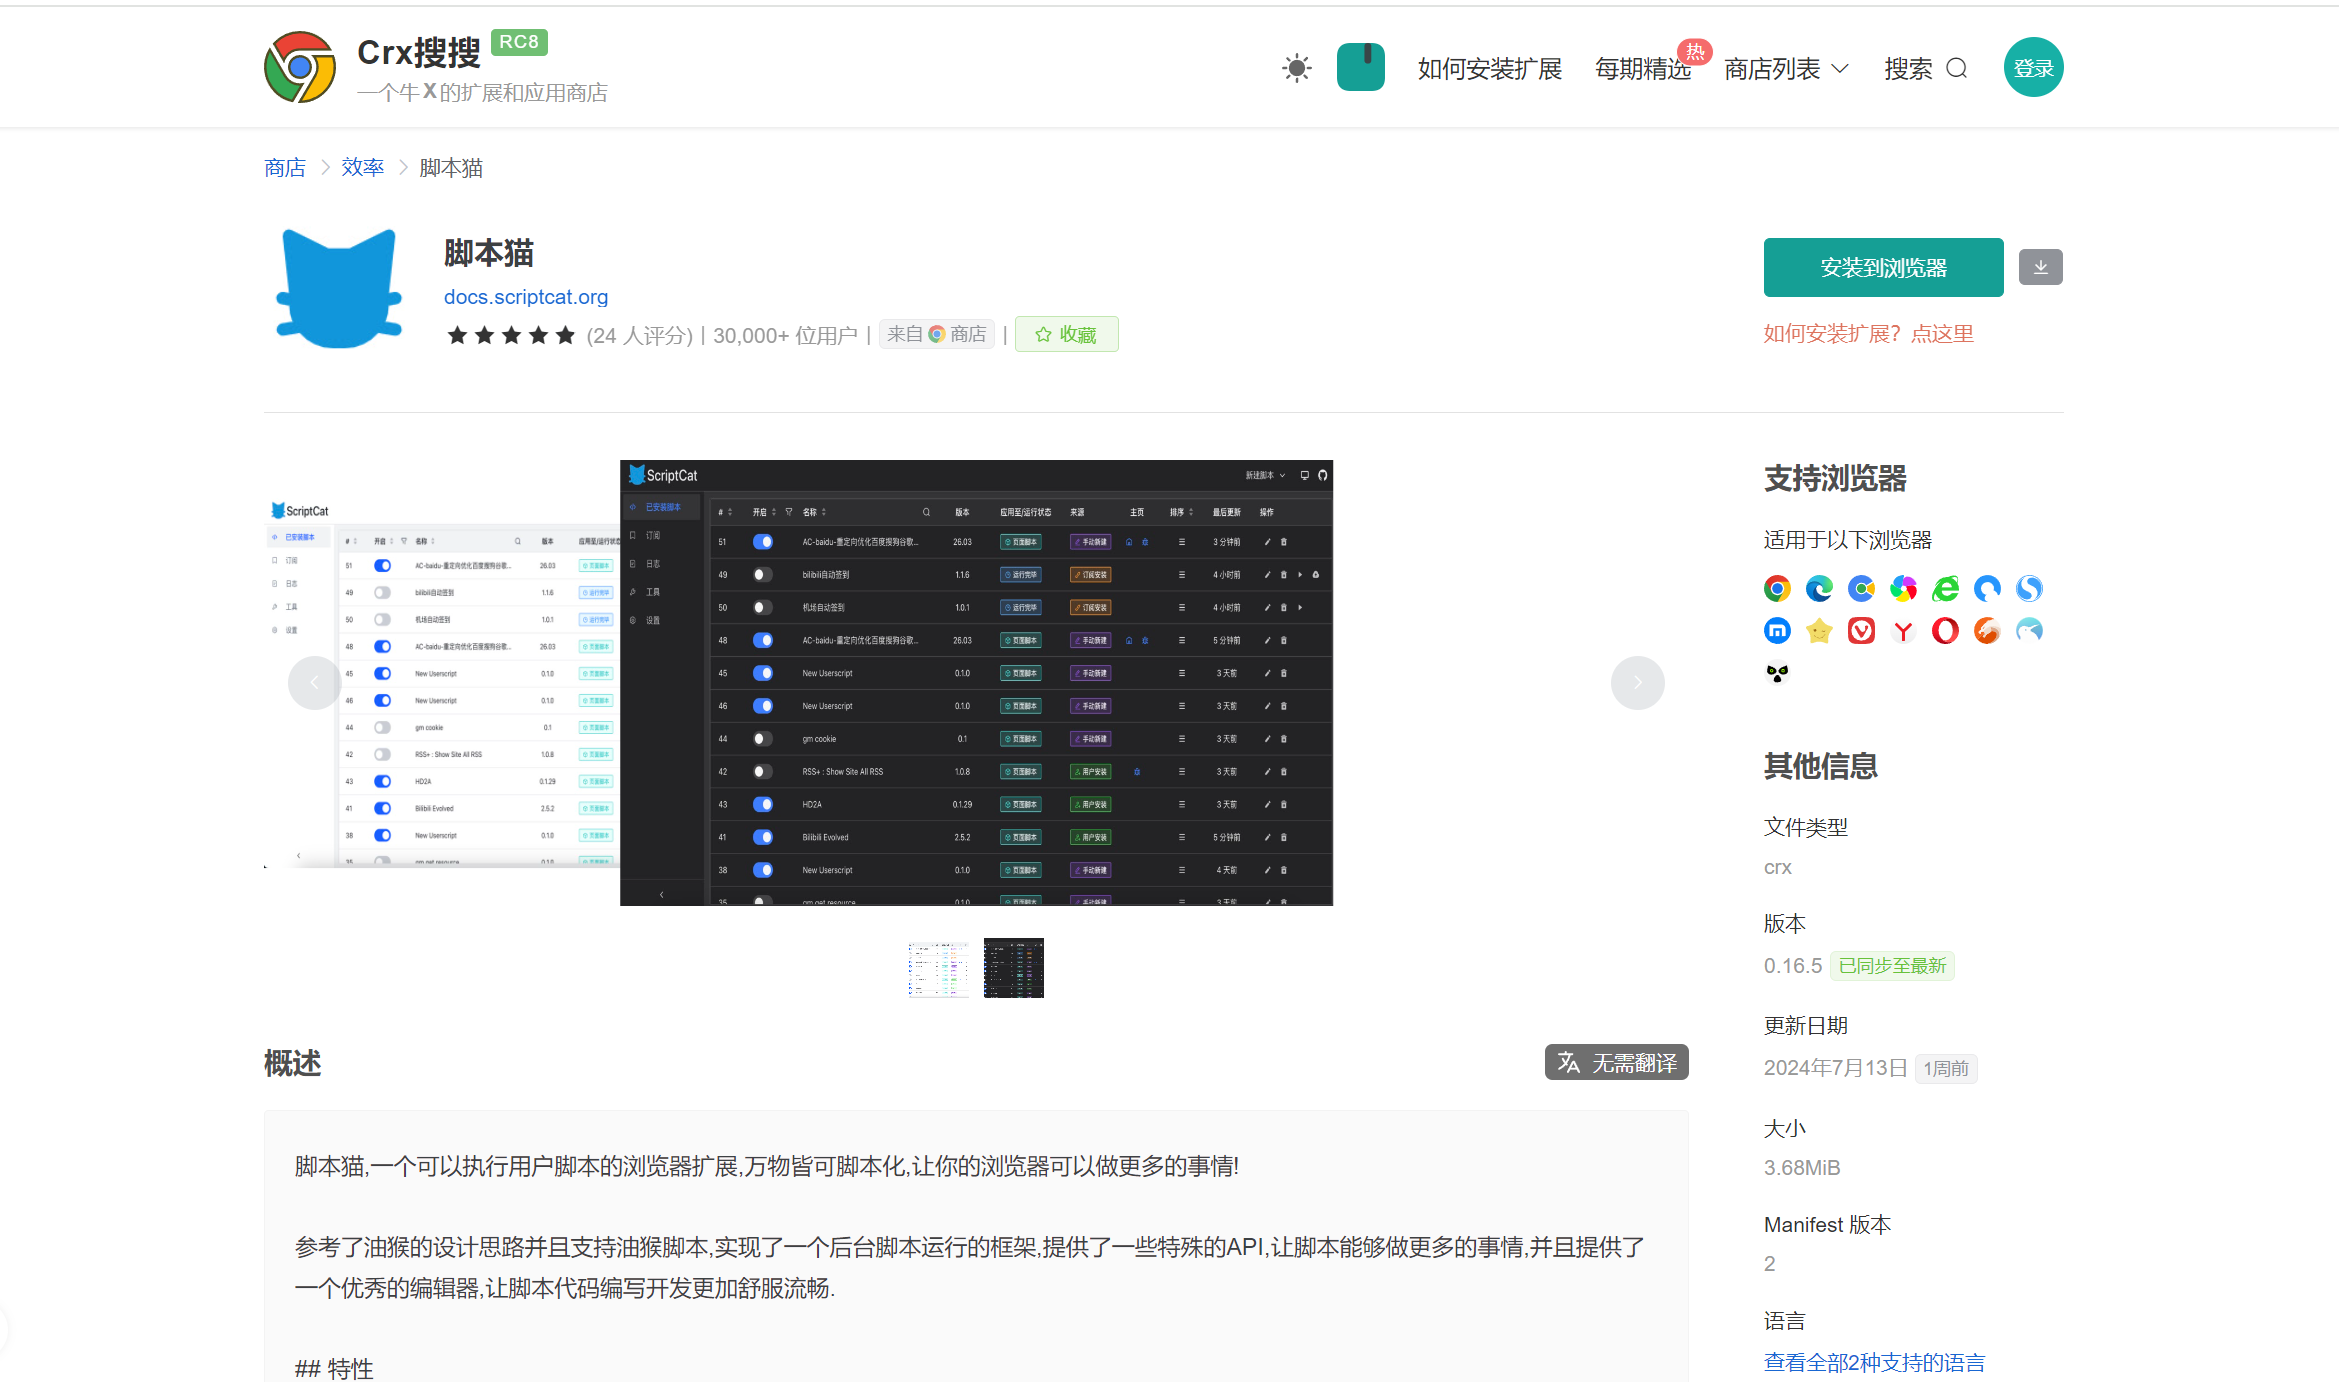Screen dimensions: 2339x1382
Task: Click the Vivaldi browser icon
Action: click(1860, 631)
